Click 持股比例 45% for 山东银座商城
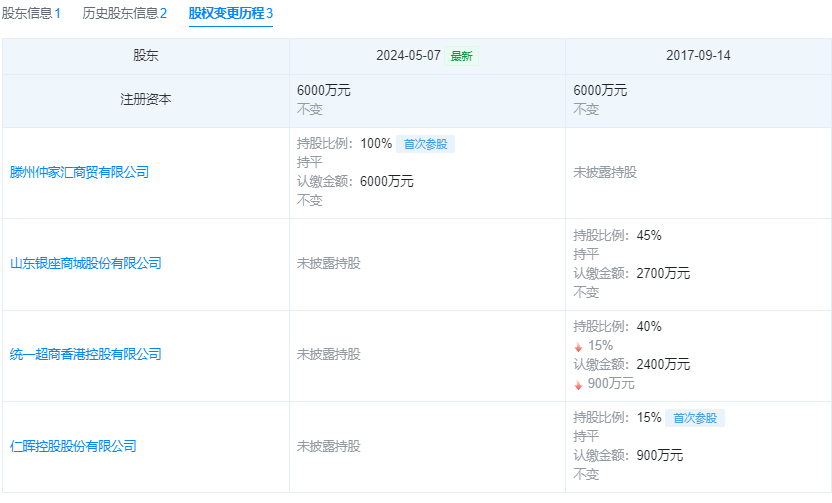 (x=649, y=235)
